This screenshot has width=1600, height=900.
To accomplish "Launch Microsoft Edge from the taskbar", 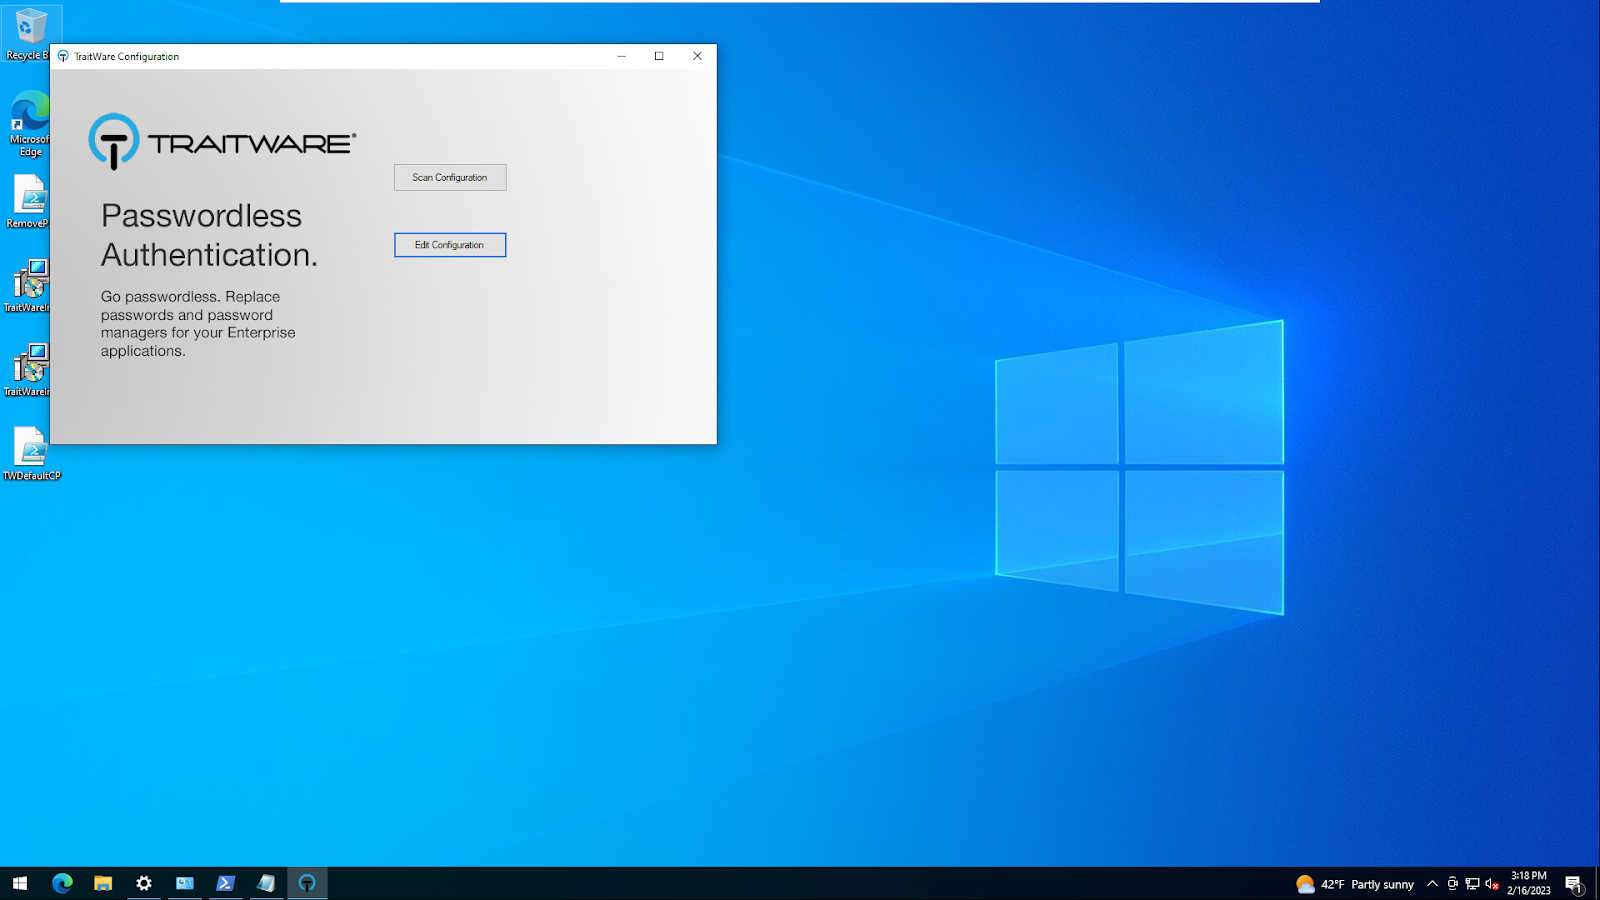I will click(62, 883).
